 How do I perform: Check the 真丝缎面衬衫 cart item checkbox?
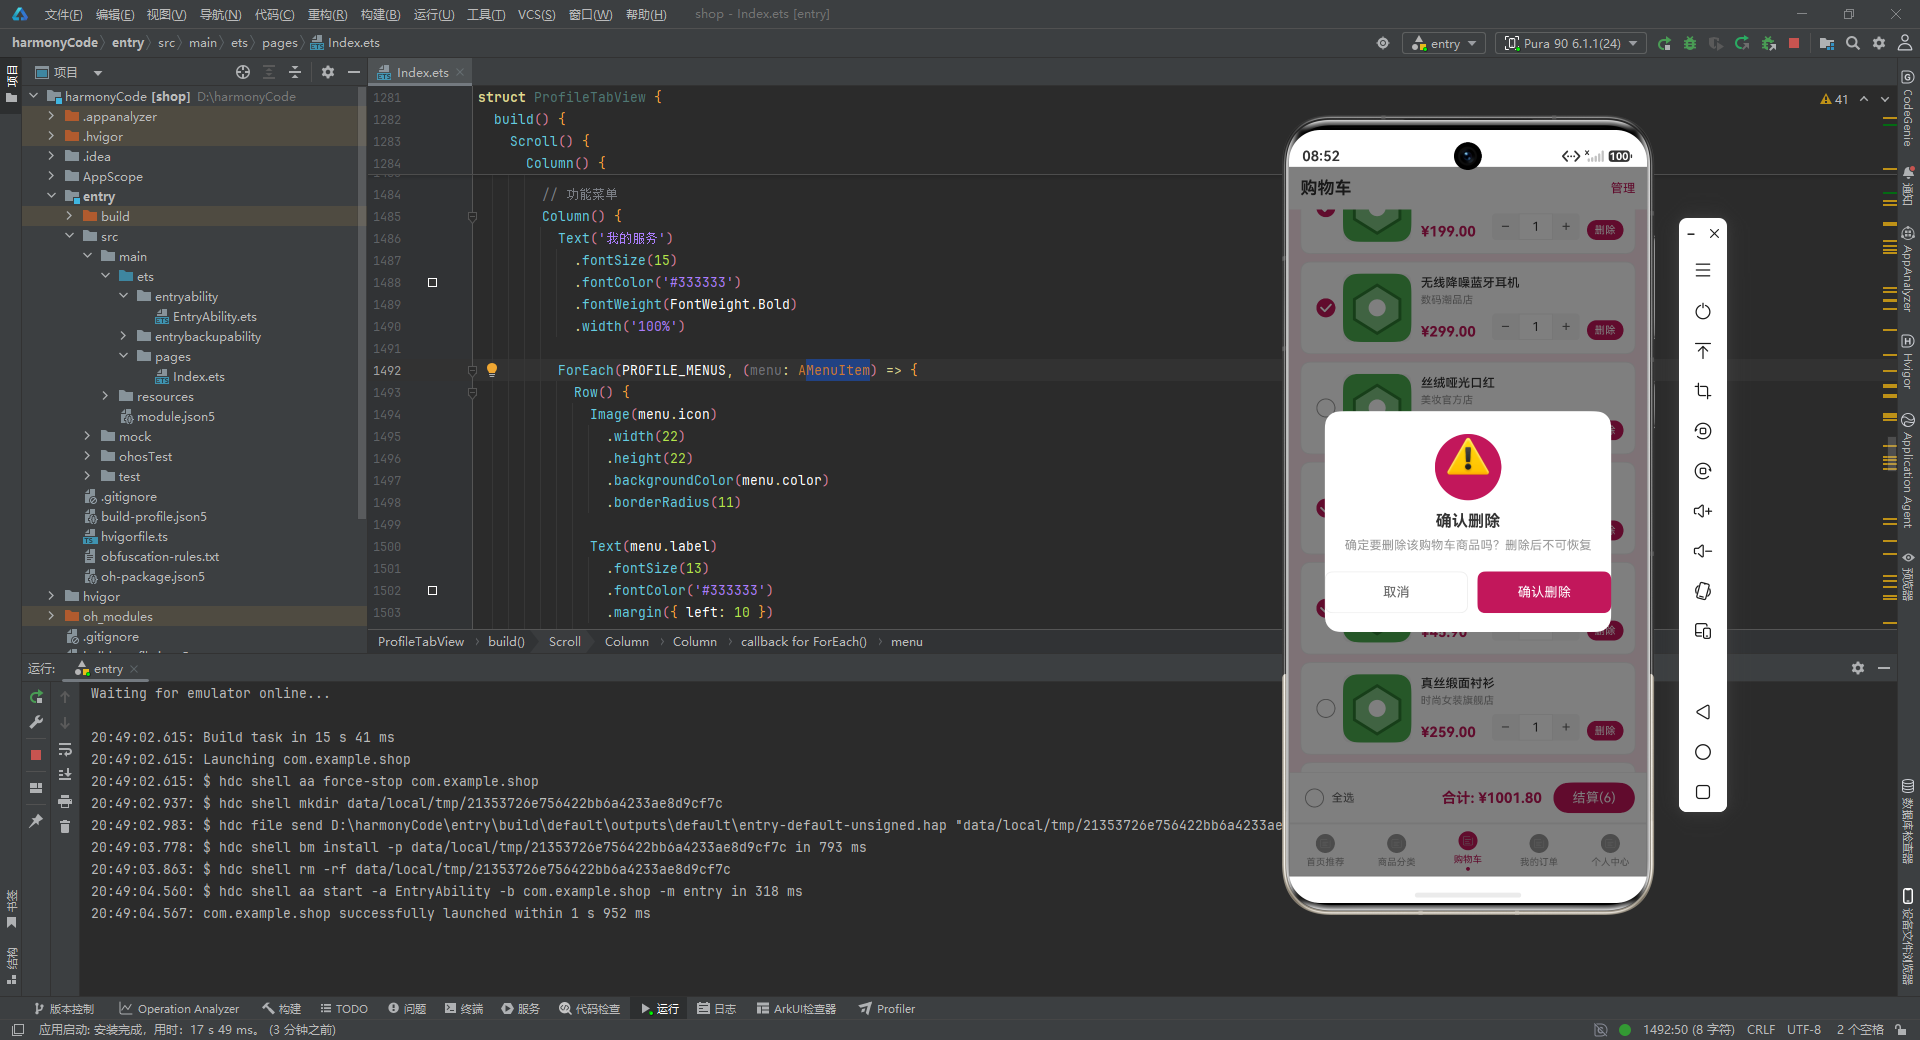click(1326, 708)
